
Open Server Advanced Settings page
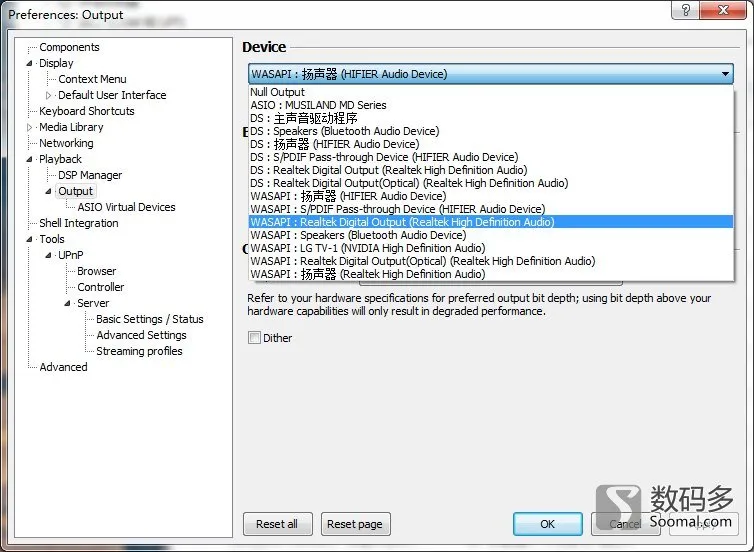tap(141, 335)
